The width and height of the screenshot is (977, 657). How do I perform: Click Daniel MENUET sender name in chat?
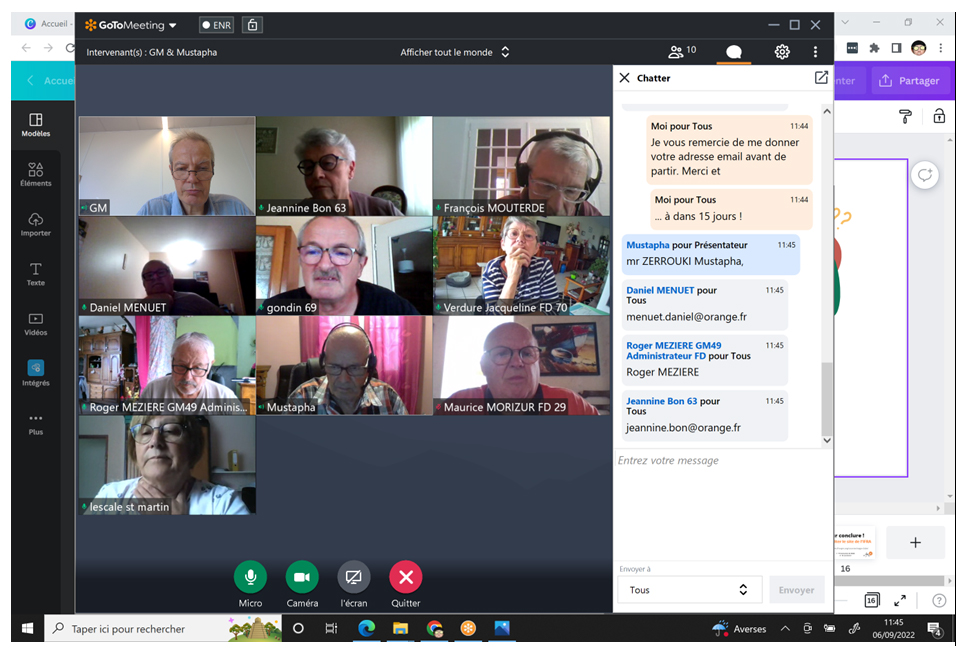[x=660, y=290]
